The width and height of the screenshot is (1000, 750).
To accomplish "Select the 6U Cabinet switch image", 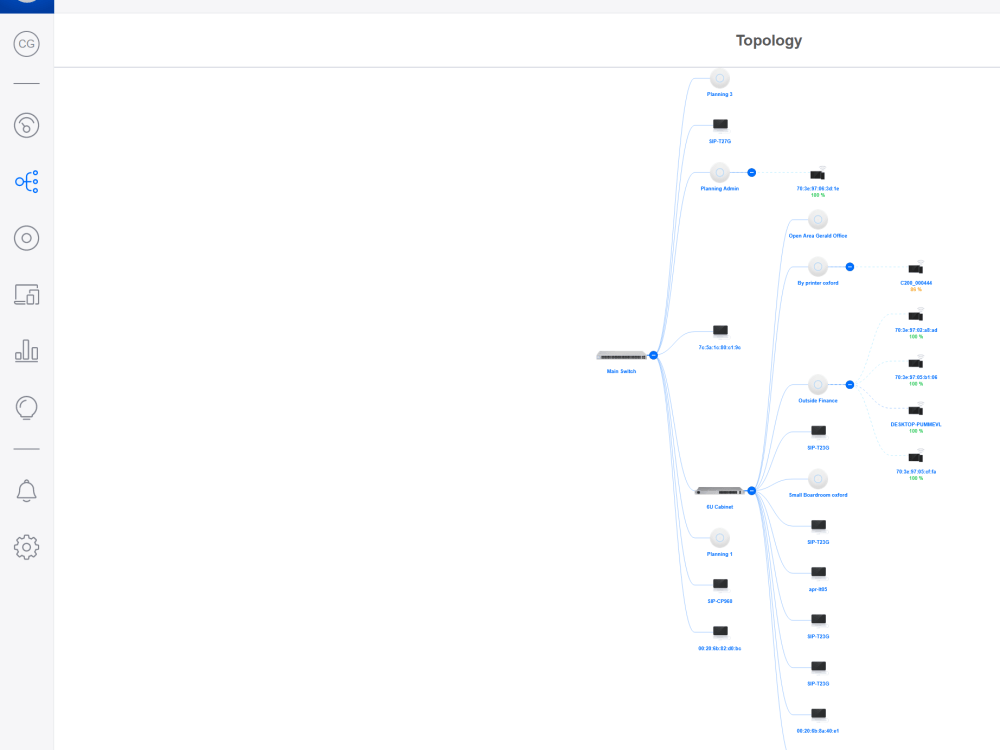I will (x=719, y=491).
